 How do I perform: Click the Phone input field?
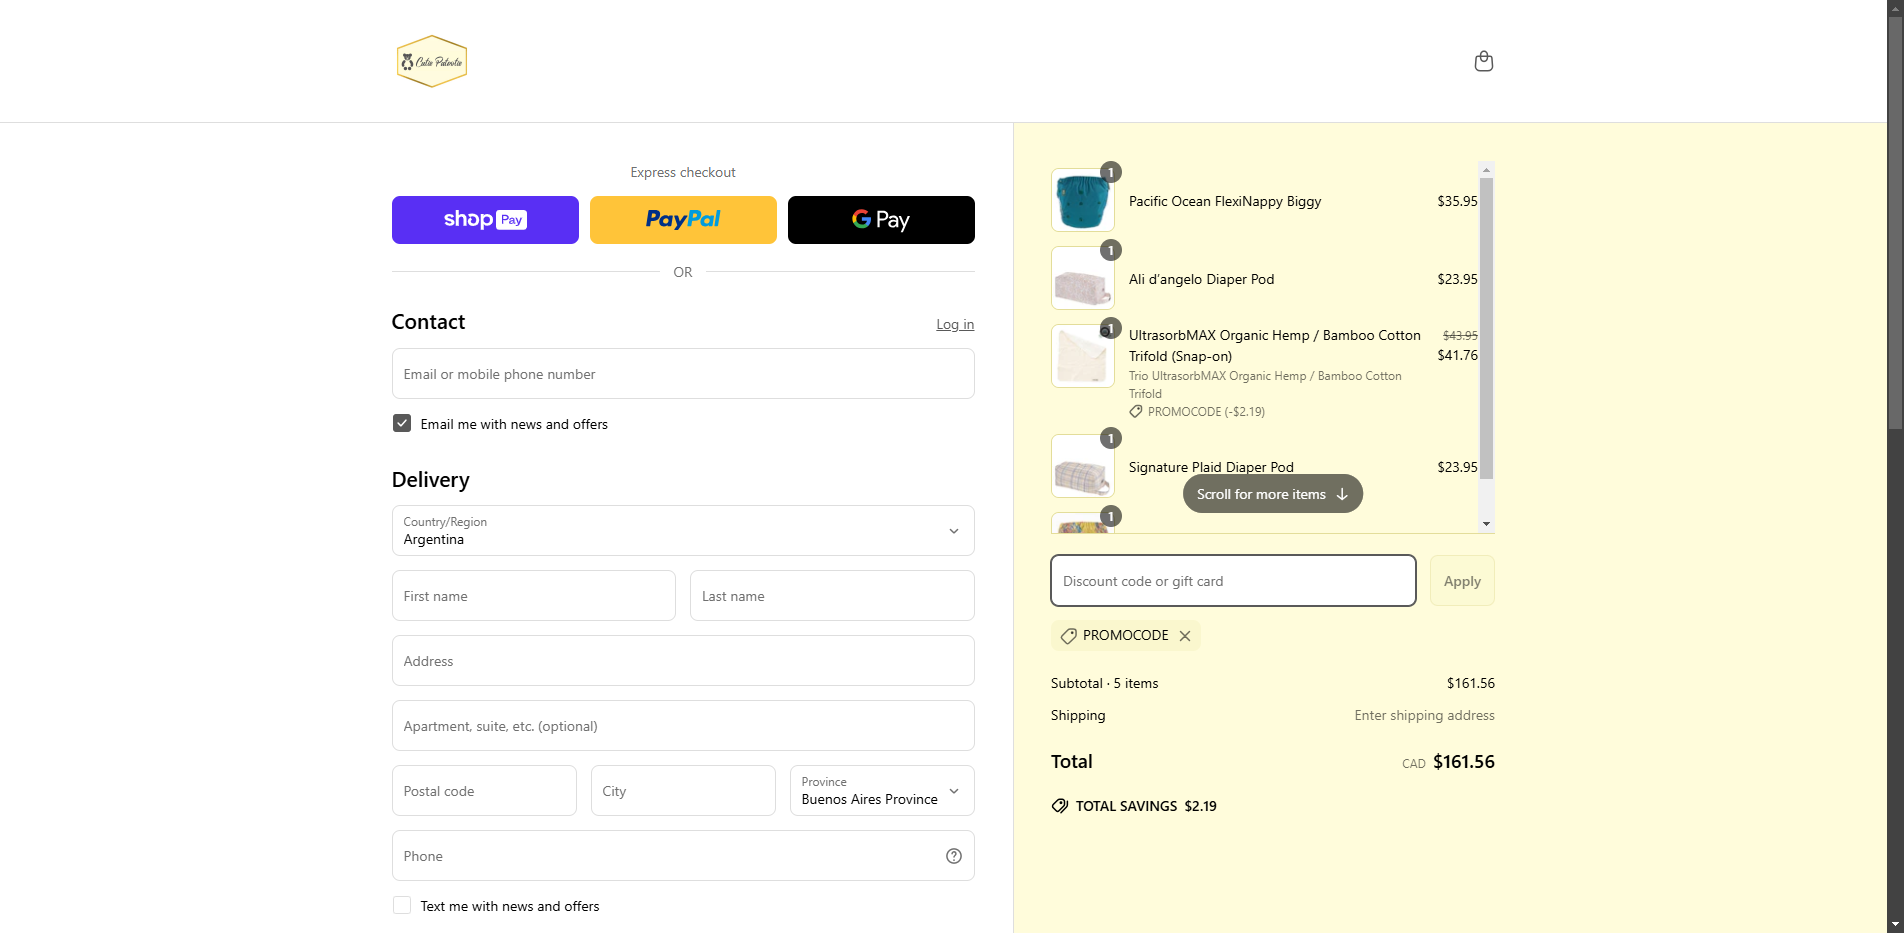pos(683,856)
